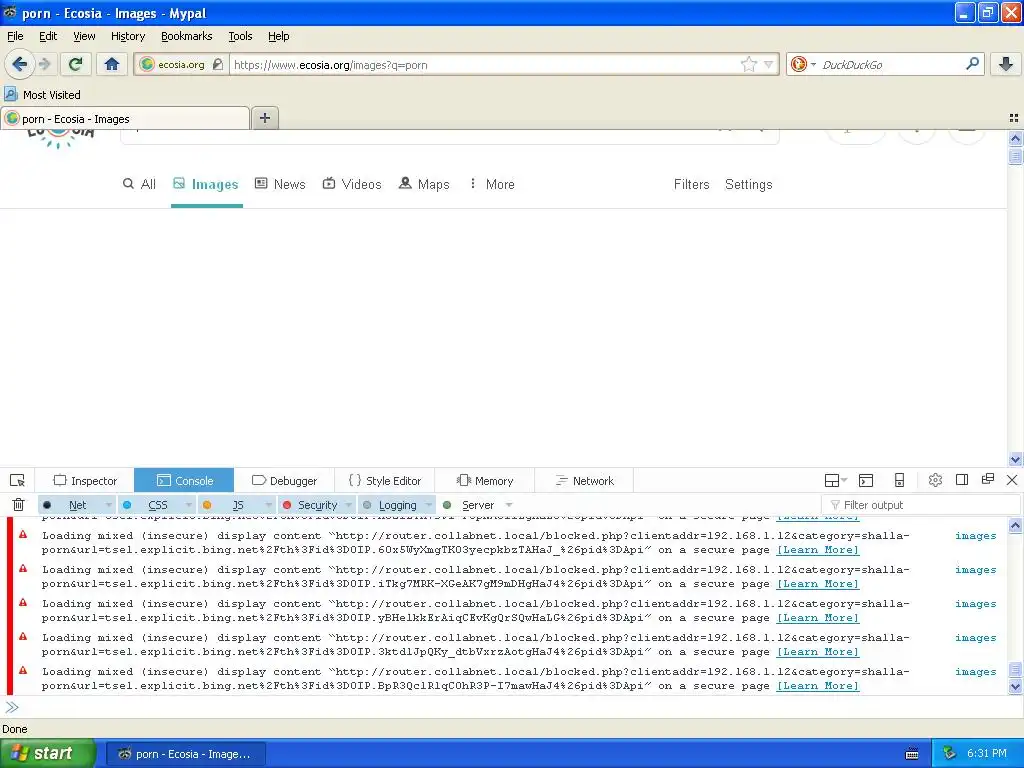Screen dimensions: 1024x768
Task: Click the console scrollbar up arrow
Action: (1015, 525)
